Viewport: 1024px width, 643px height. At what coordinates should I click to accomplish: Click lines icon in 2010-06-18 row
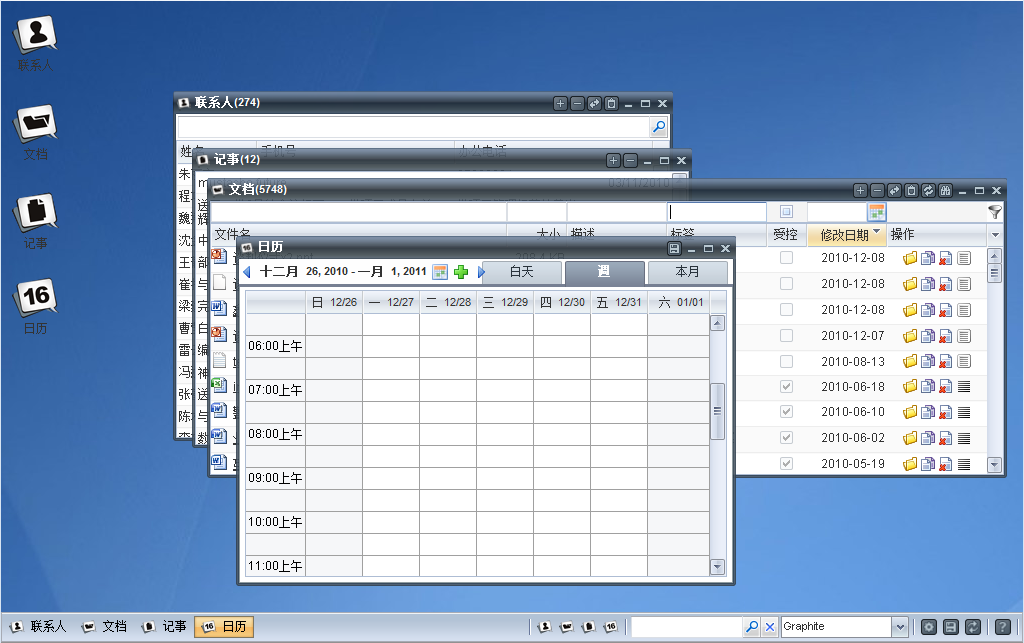pos(964,386)
